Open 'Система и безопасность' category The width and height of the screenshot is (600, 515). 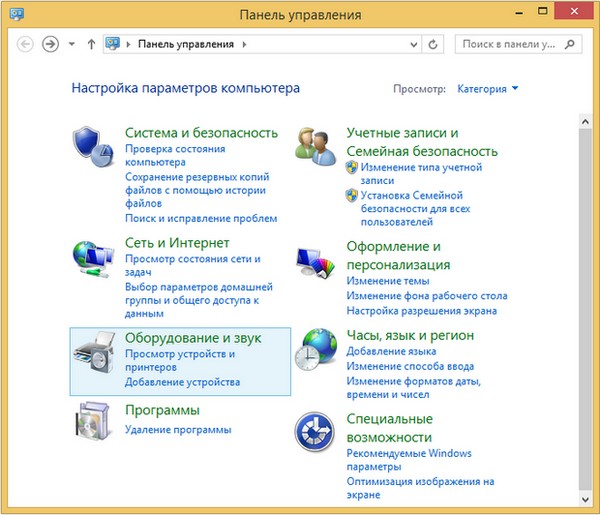pos(201,133)
